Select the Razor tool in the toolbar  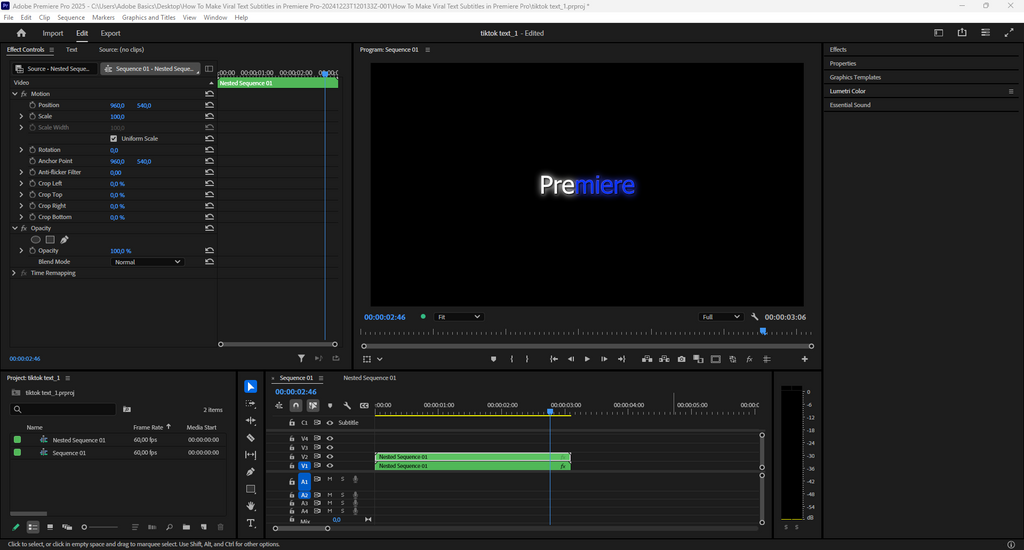[x=250, y=438]
